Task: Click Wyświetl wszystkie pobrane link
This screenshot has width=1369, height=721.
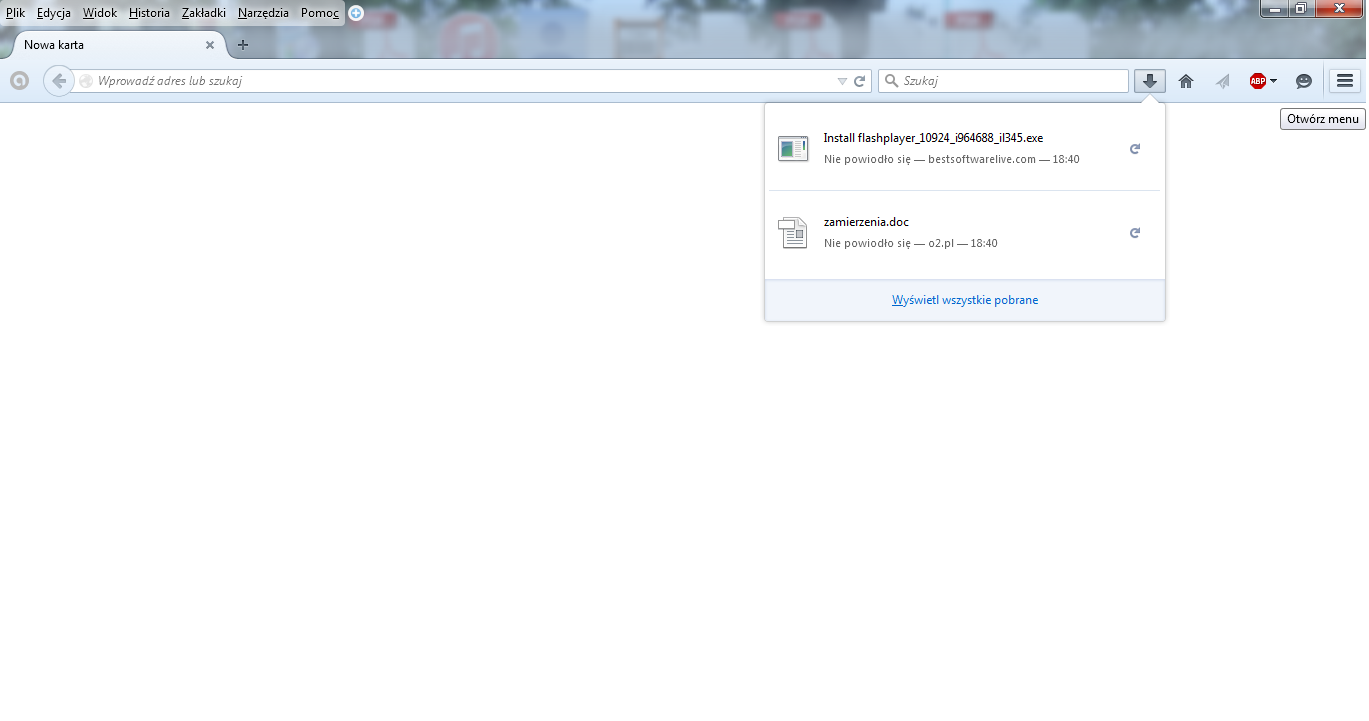Action: point(965,300)
